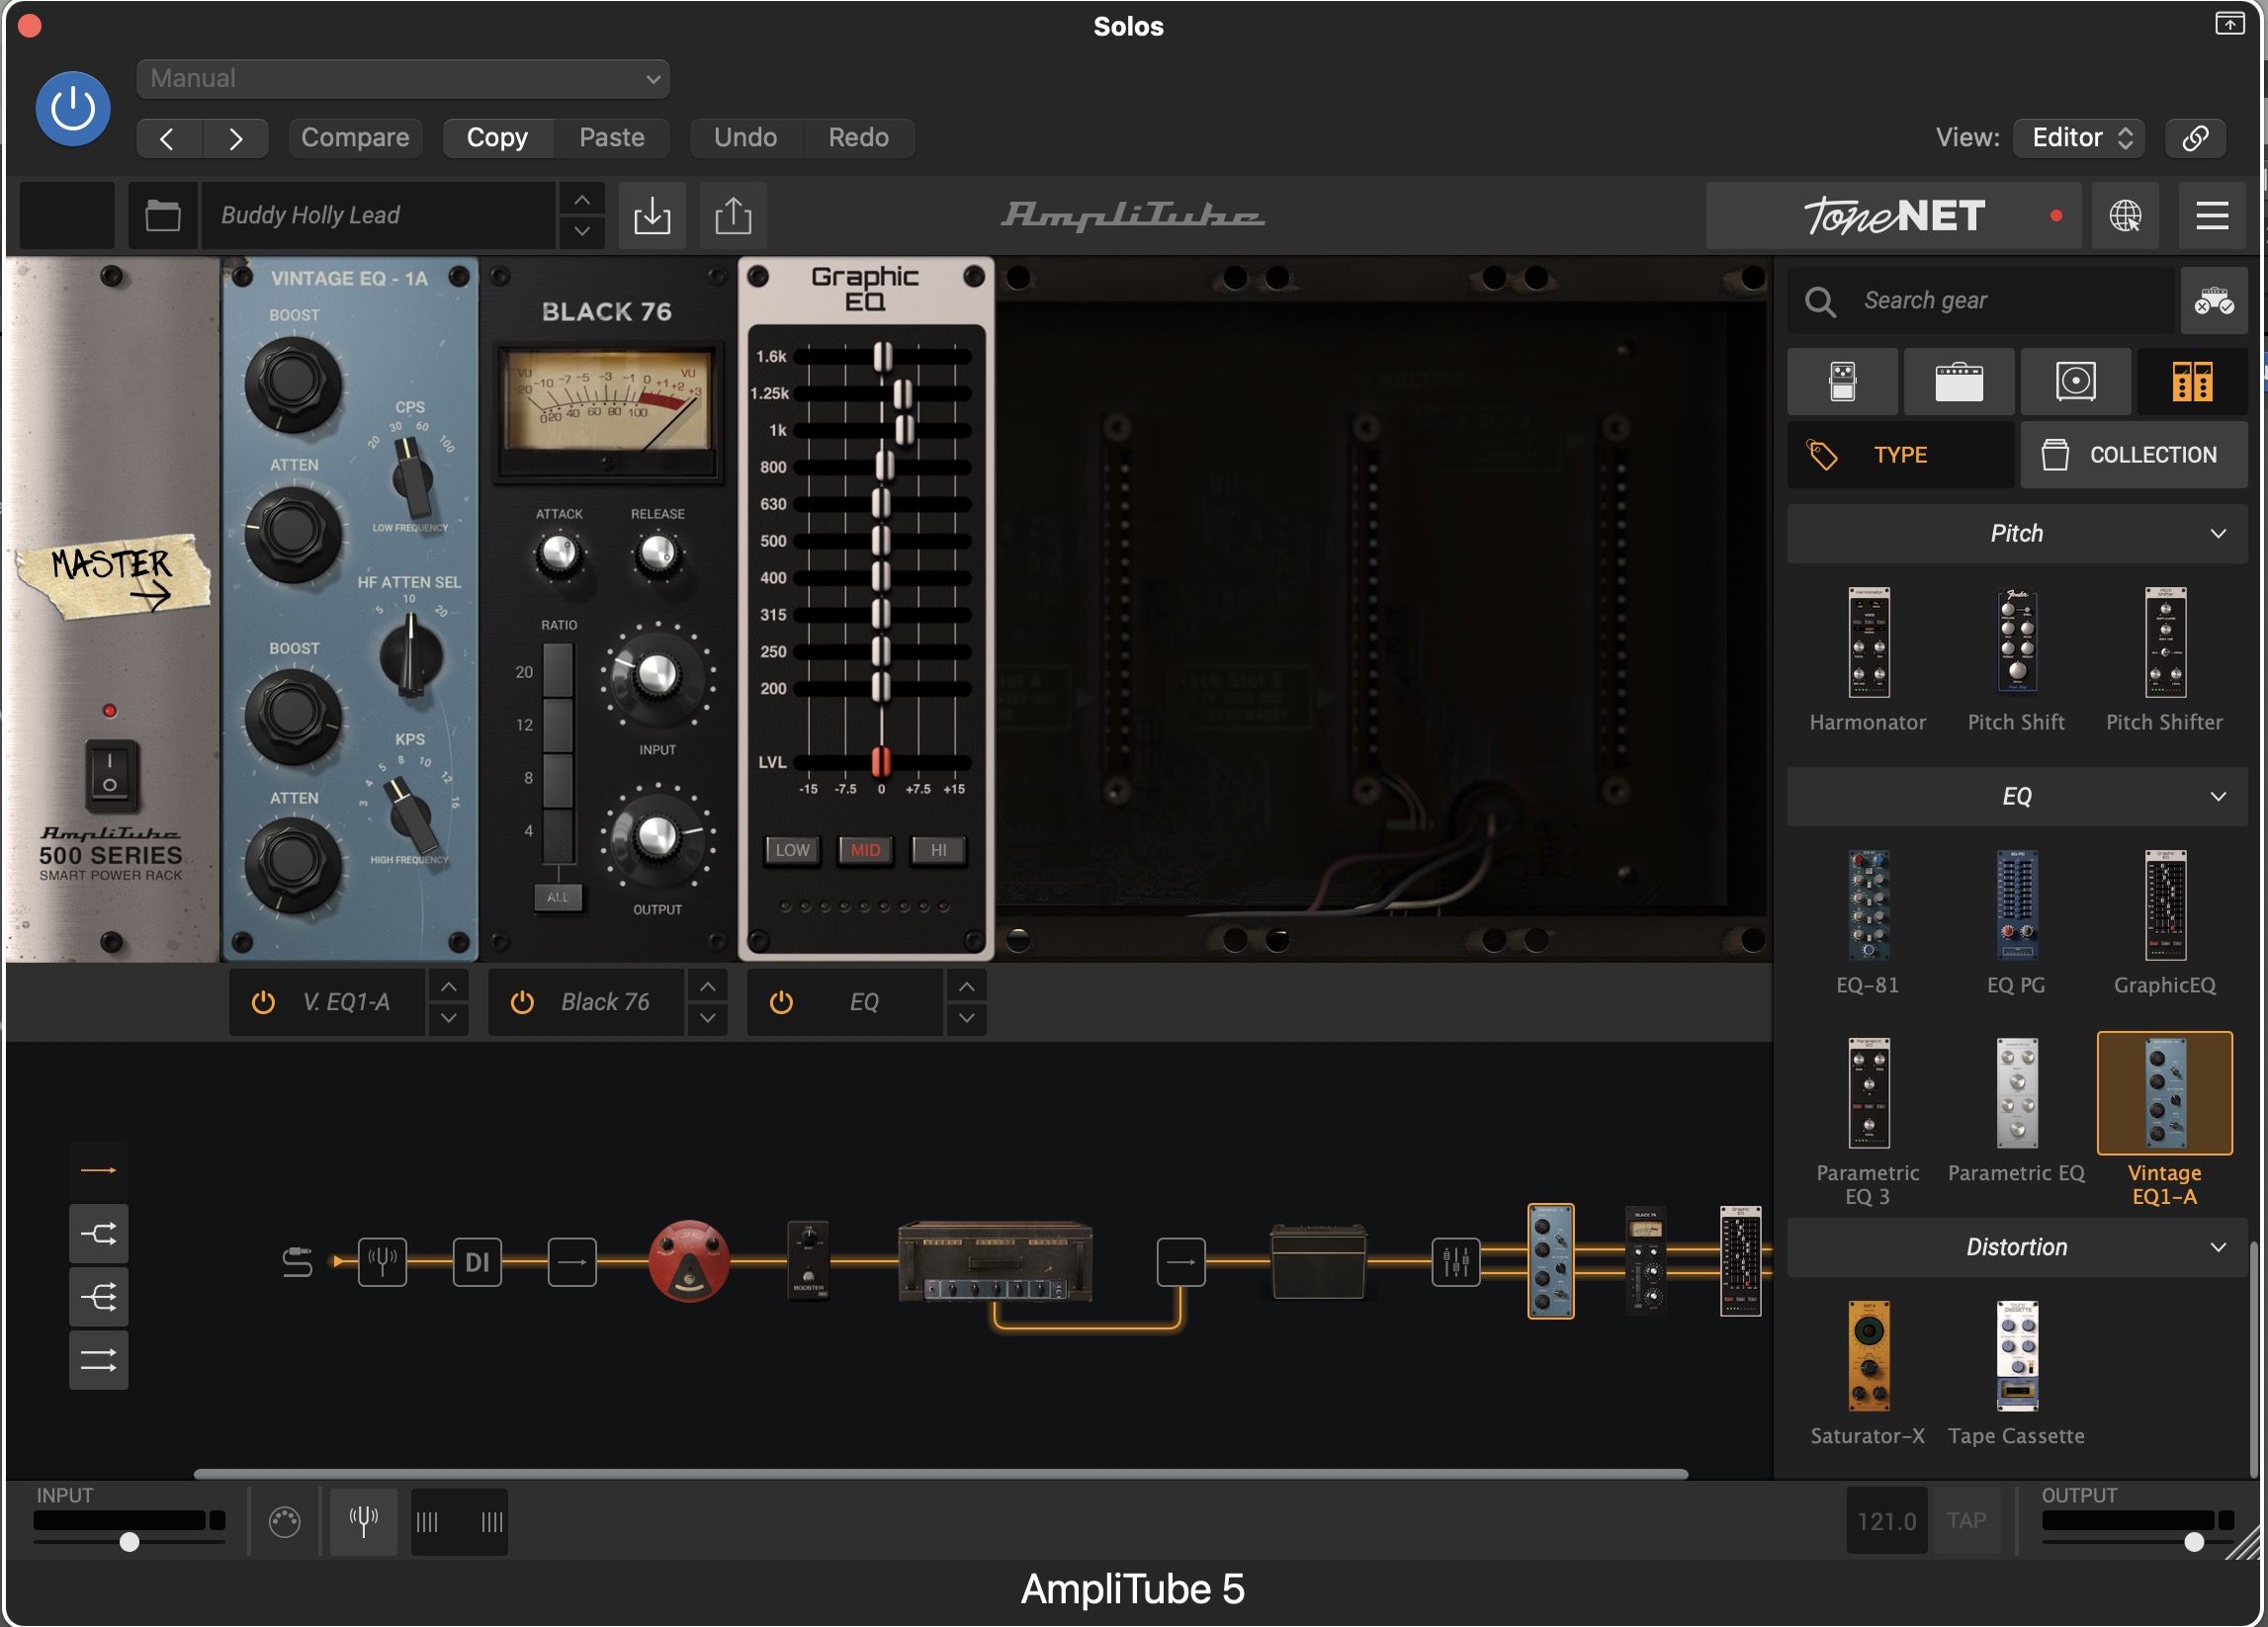The height and width of the screenshot is (1627, 2268).
Task: Click the Redo button
Action: [x=858, y=137]
